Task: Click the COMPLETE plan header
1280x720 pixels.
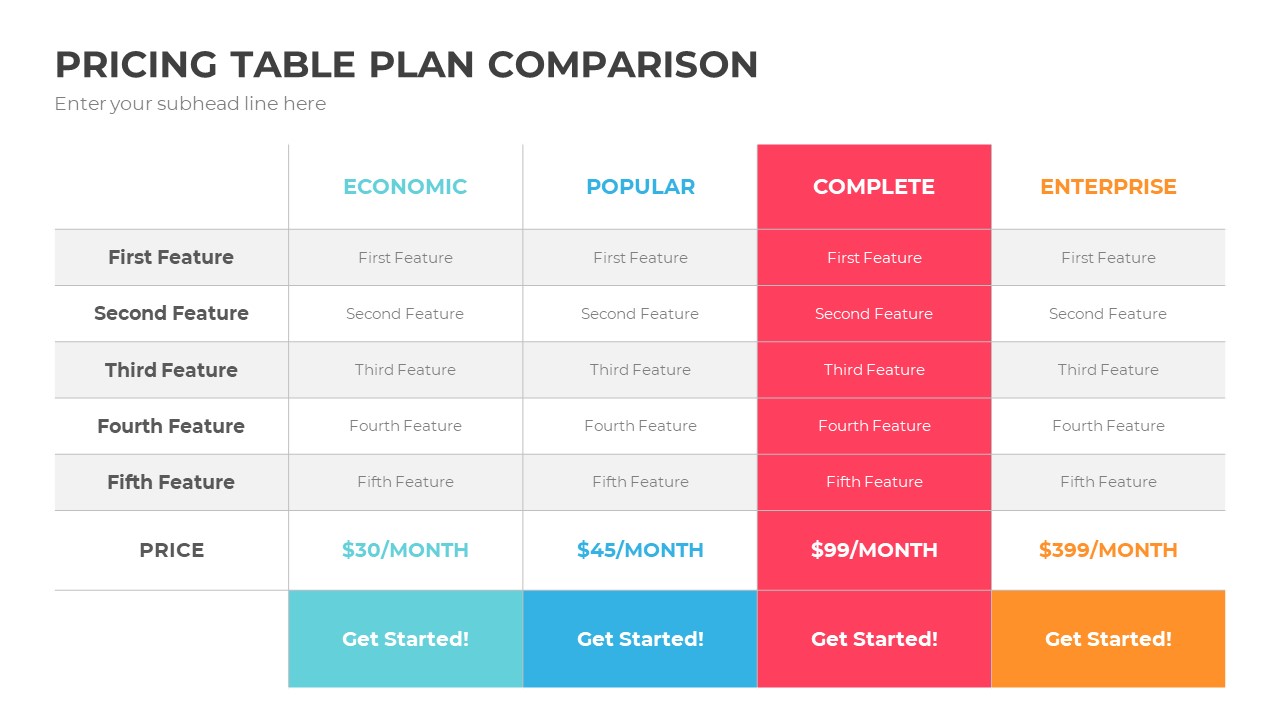Action: [x=874, y=187]
